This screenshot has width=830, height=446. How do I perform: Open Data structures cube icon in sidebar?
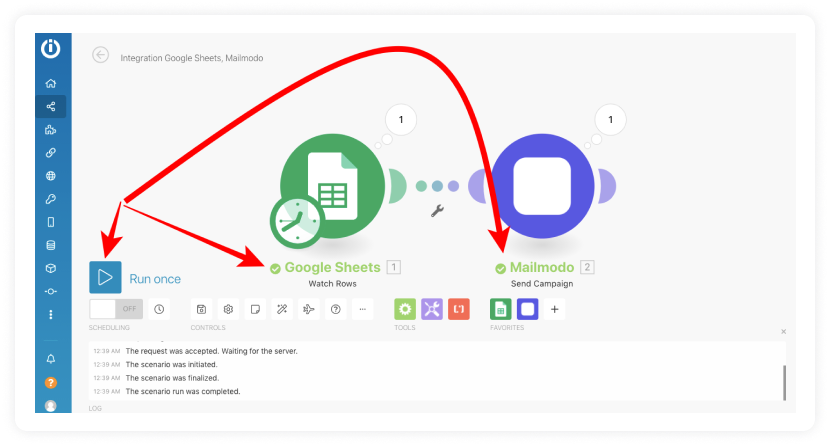coord(51,268)
